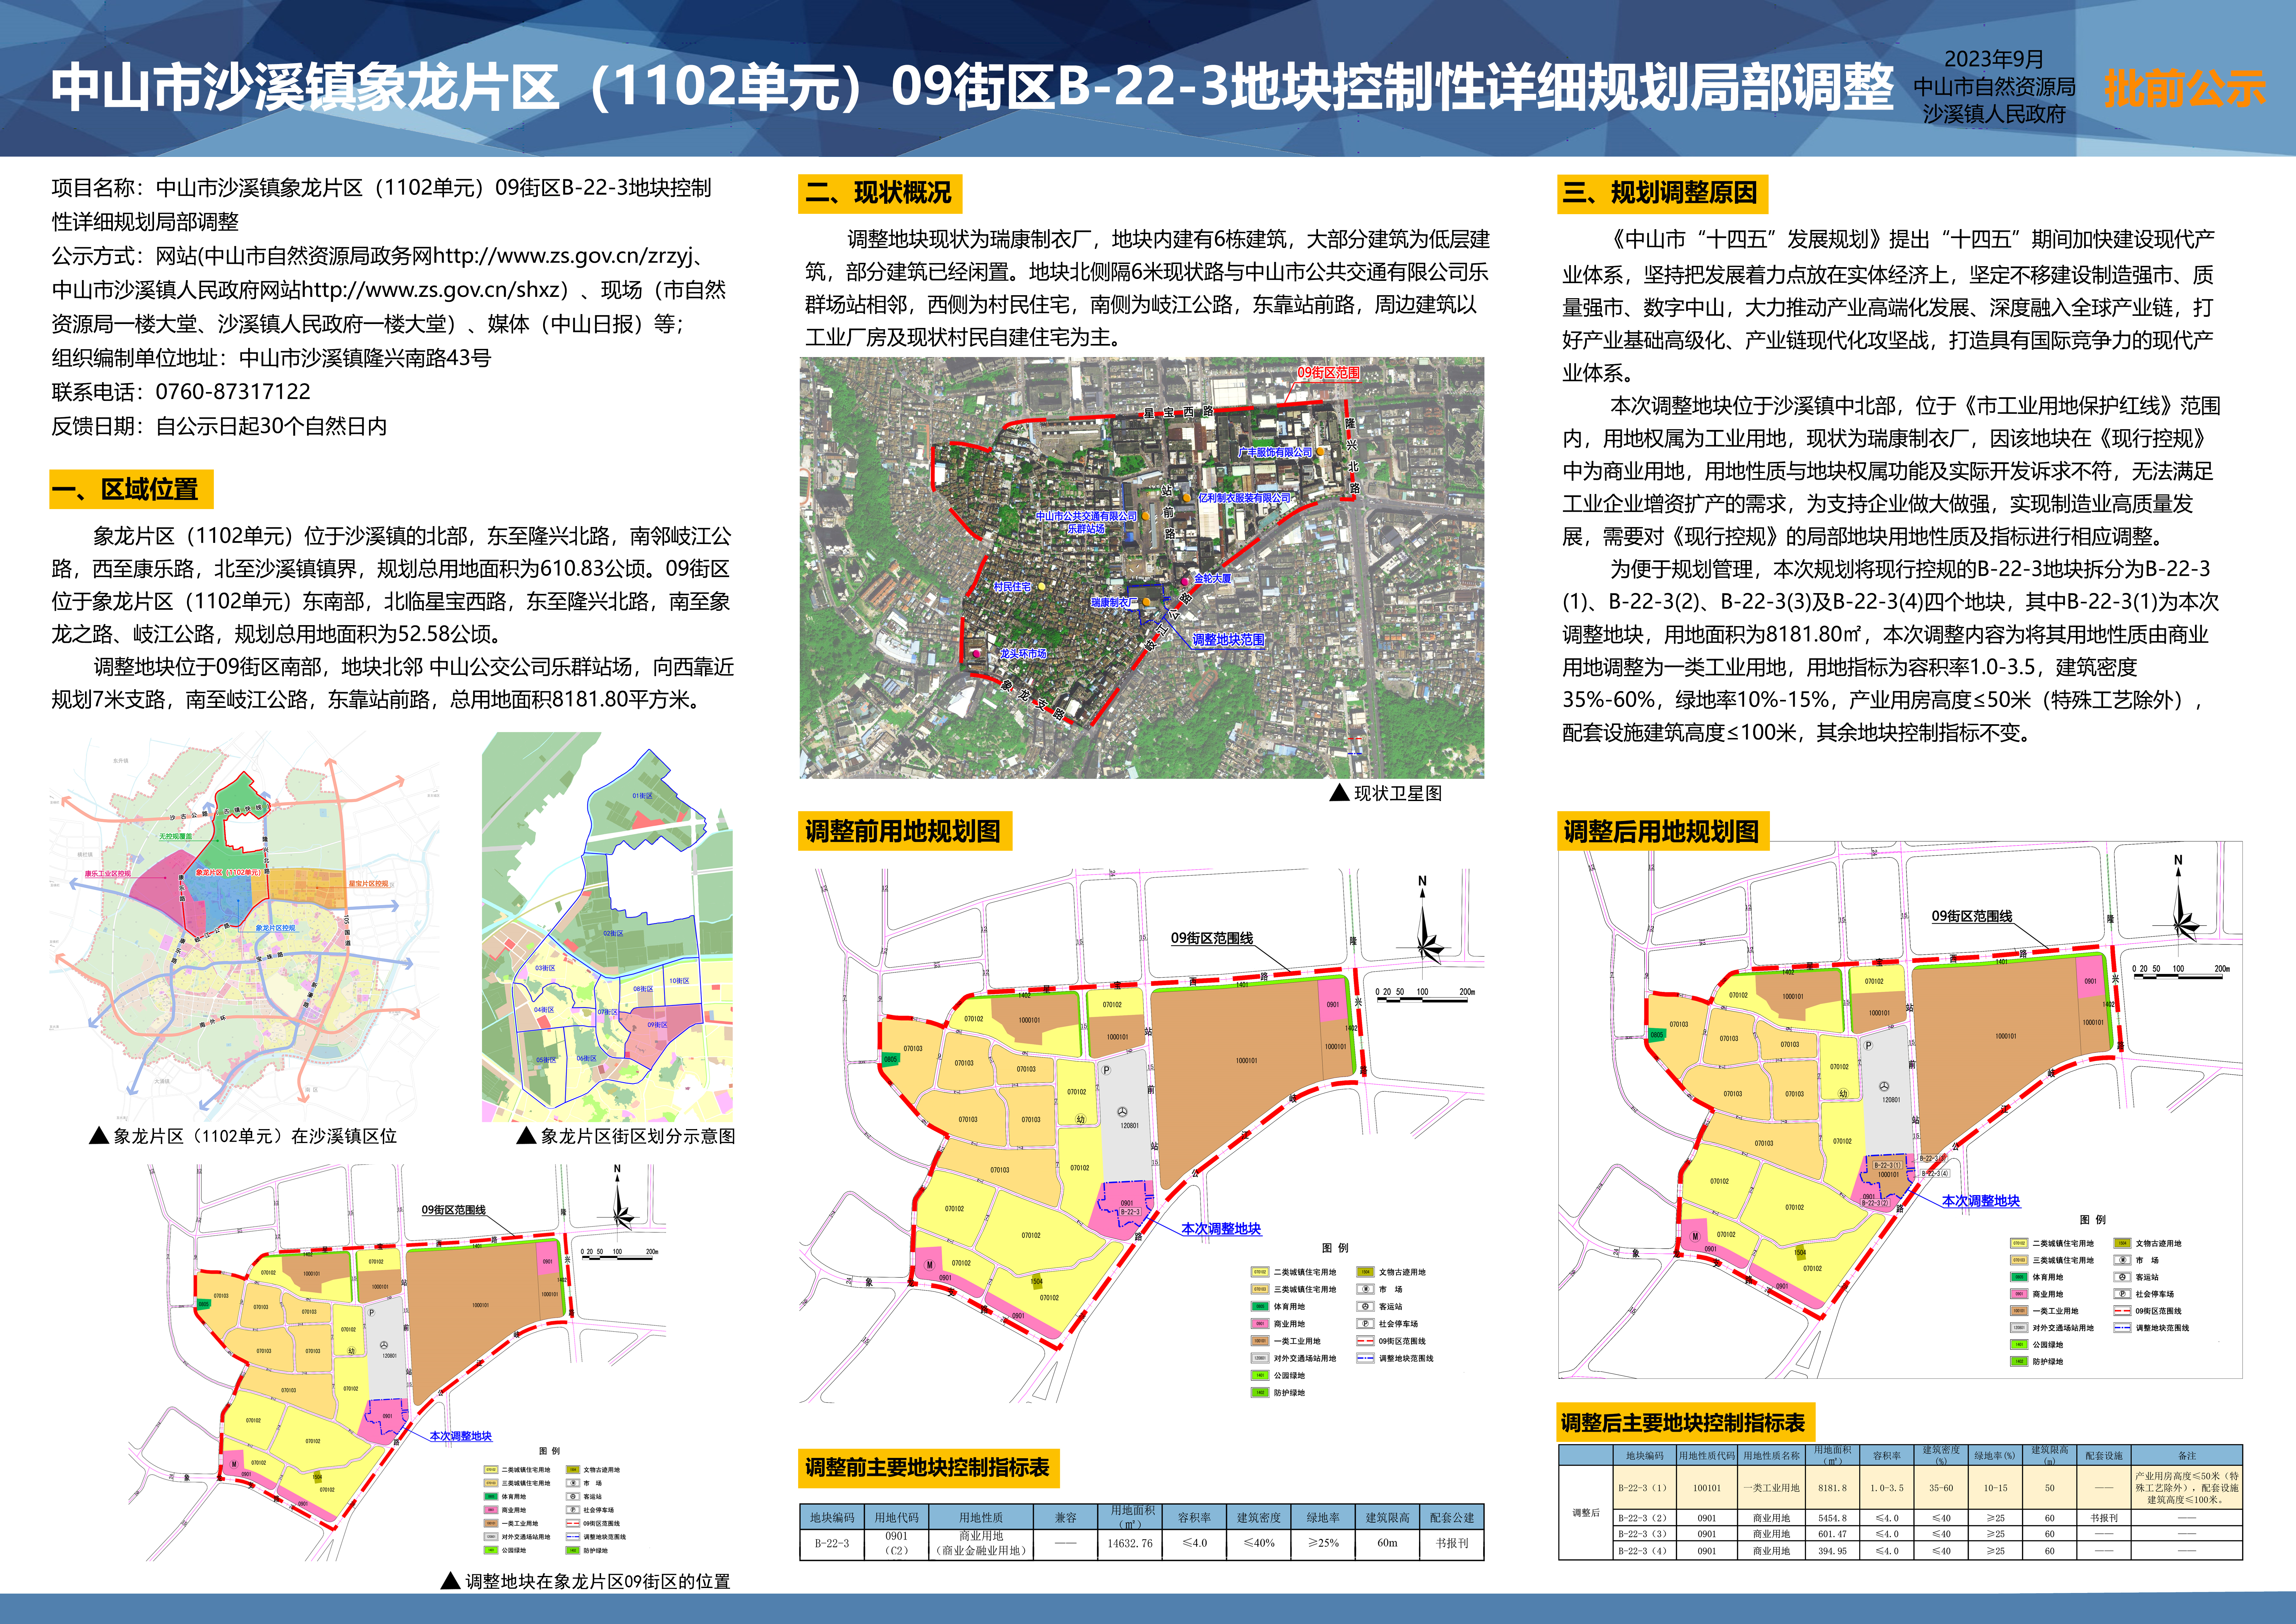Click the B-22-3 cell in the 调整前 table
The width and height of the screenshot is (2296, 1624).
click(x=832, y=1544)
